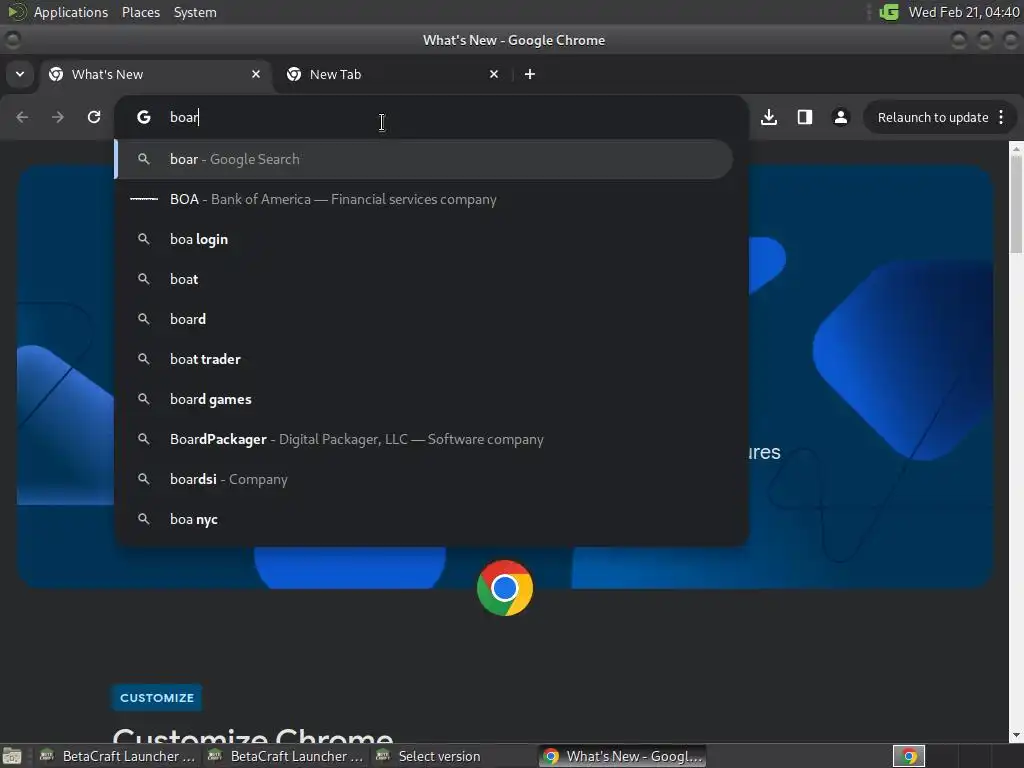
Task: Switch to first BetaCraft Launcher taskbar window
Action: click(x=118, y=756)
